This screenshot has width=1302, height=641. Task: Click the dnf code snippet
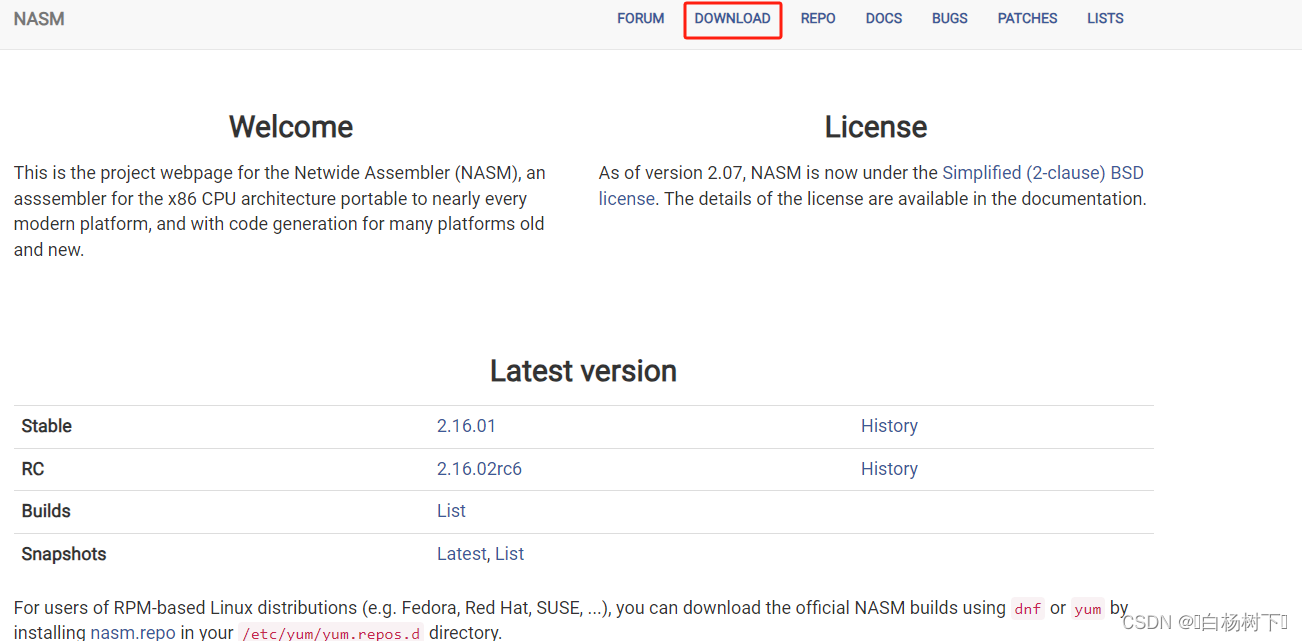(1027, 608)
